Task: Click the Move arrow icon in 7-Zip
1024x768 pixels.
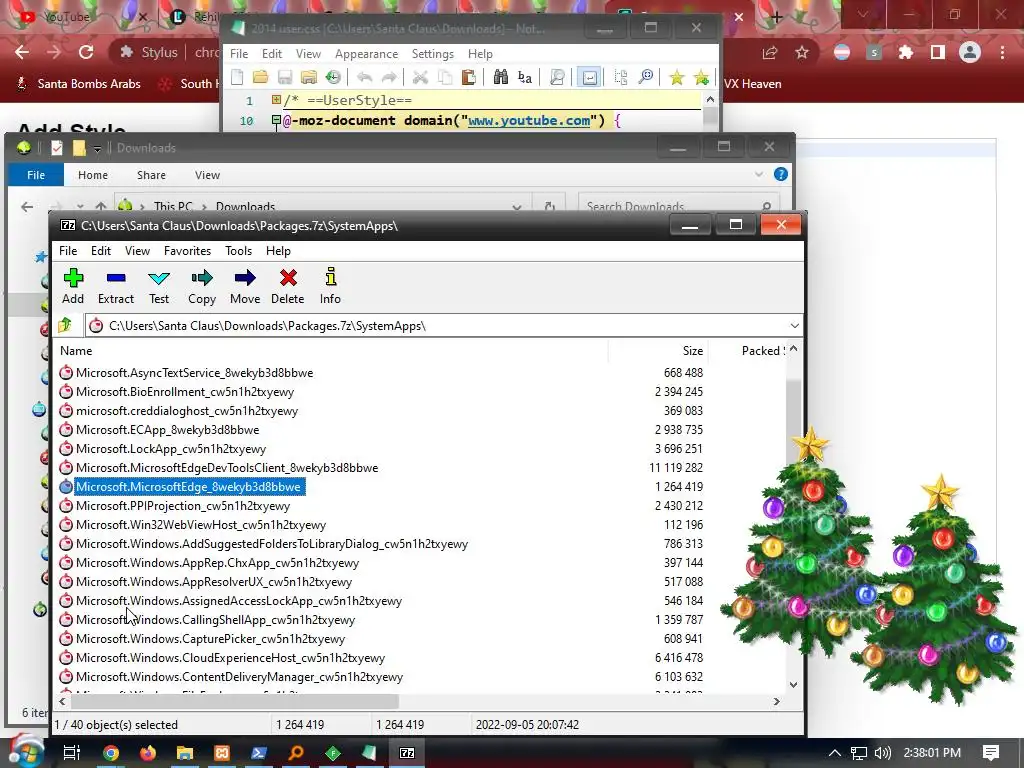Action: coord(245,286)
